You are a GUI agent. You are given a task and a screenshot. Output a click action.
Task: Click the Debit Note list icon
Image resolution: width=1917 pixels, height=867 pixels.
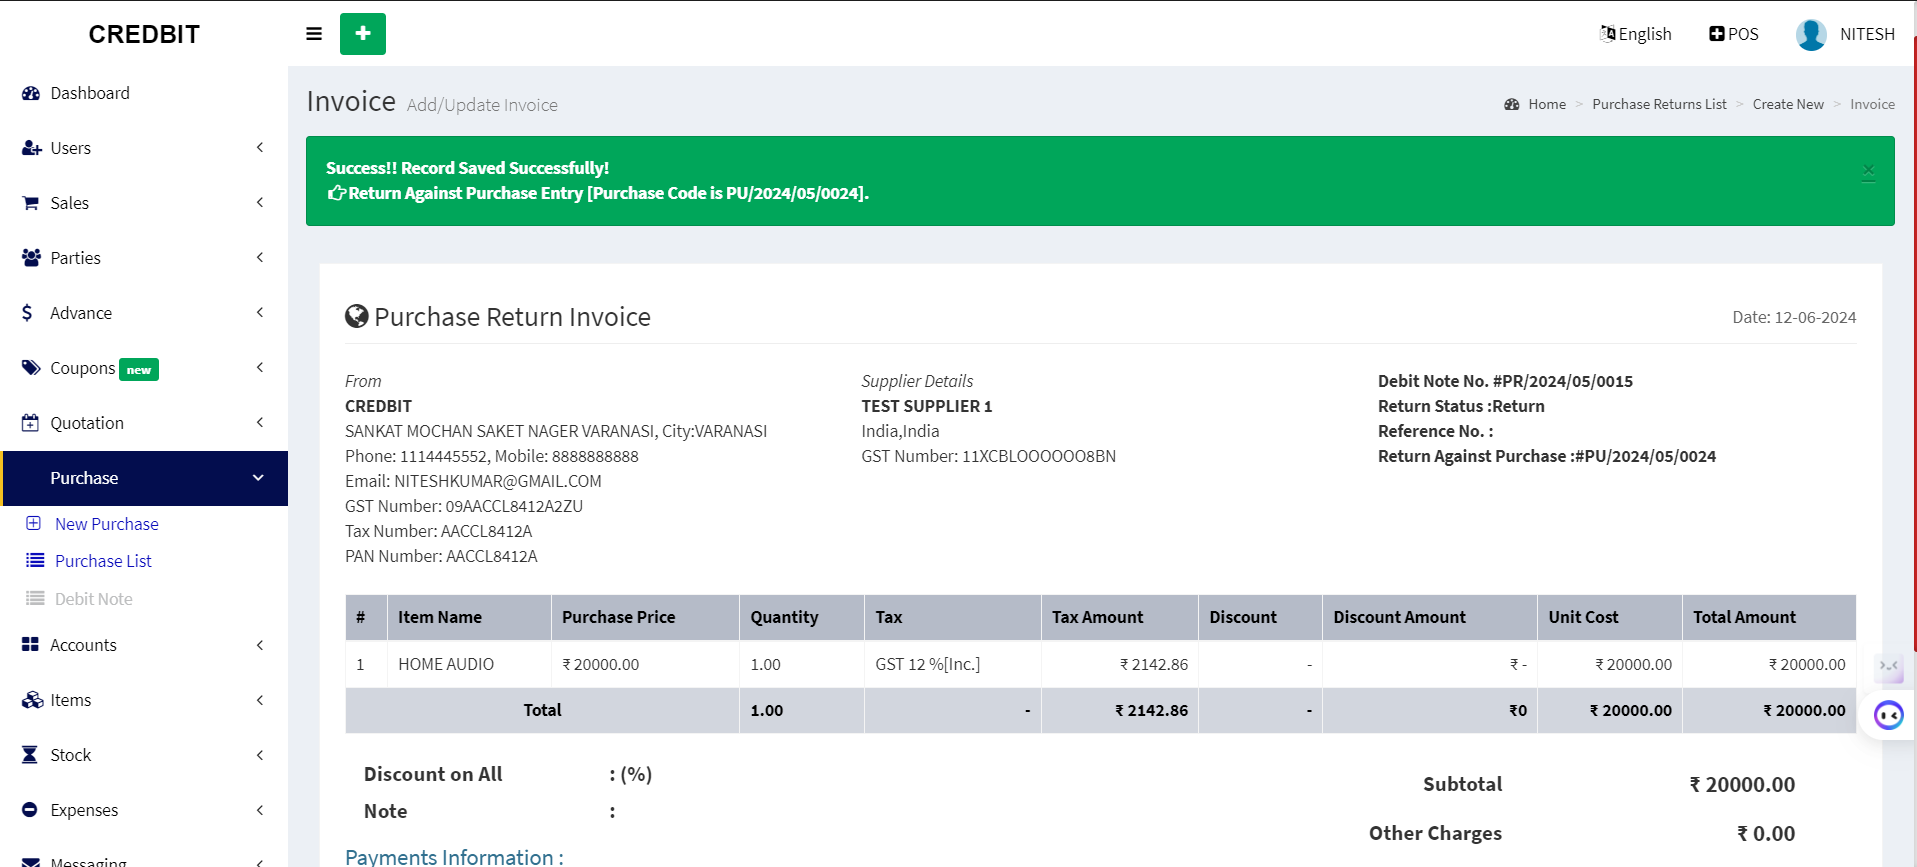pos(35,598)
